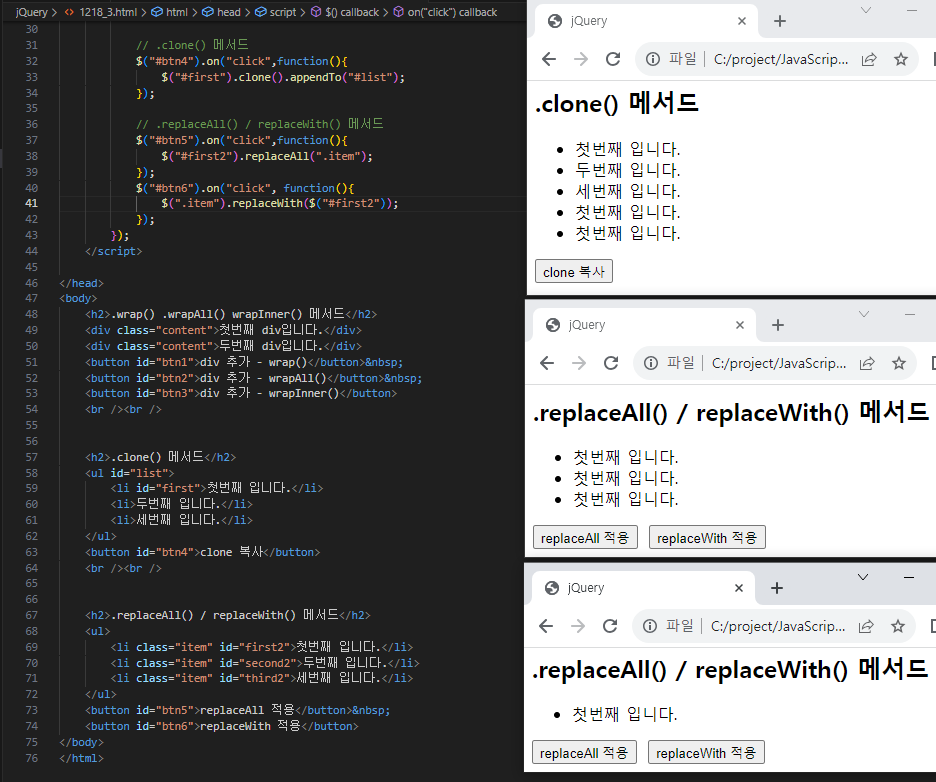The width and height of the screenshot is (936, 782).
Task: Open new tab in bottom browser window
Action: pos(777,588)
